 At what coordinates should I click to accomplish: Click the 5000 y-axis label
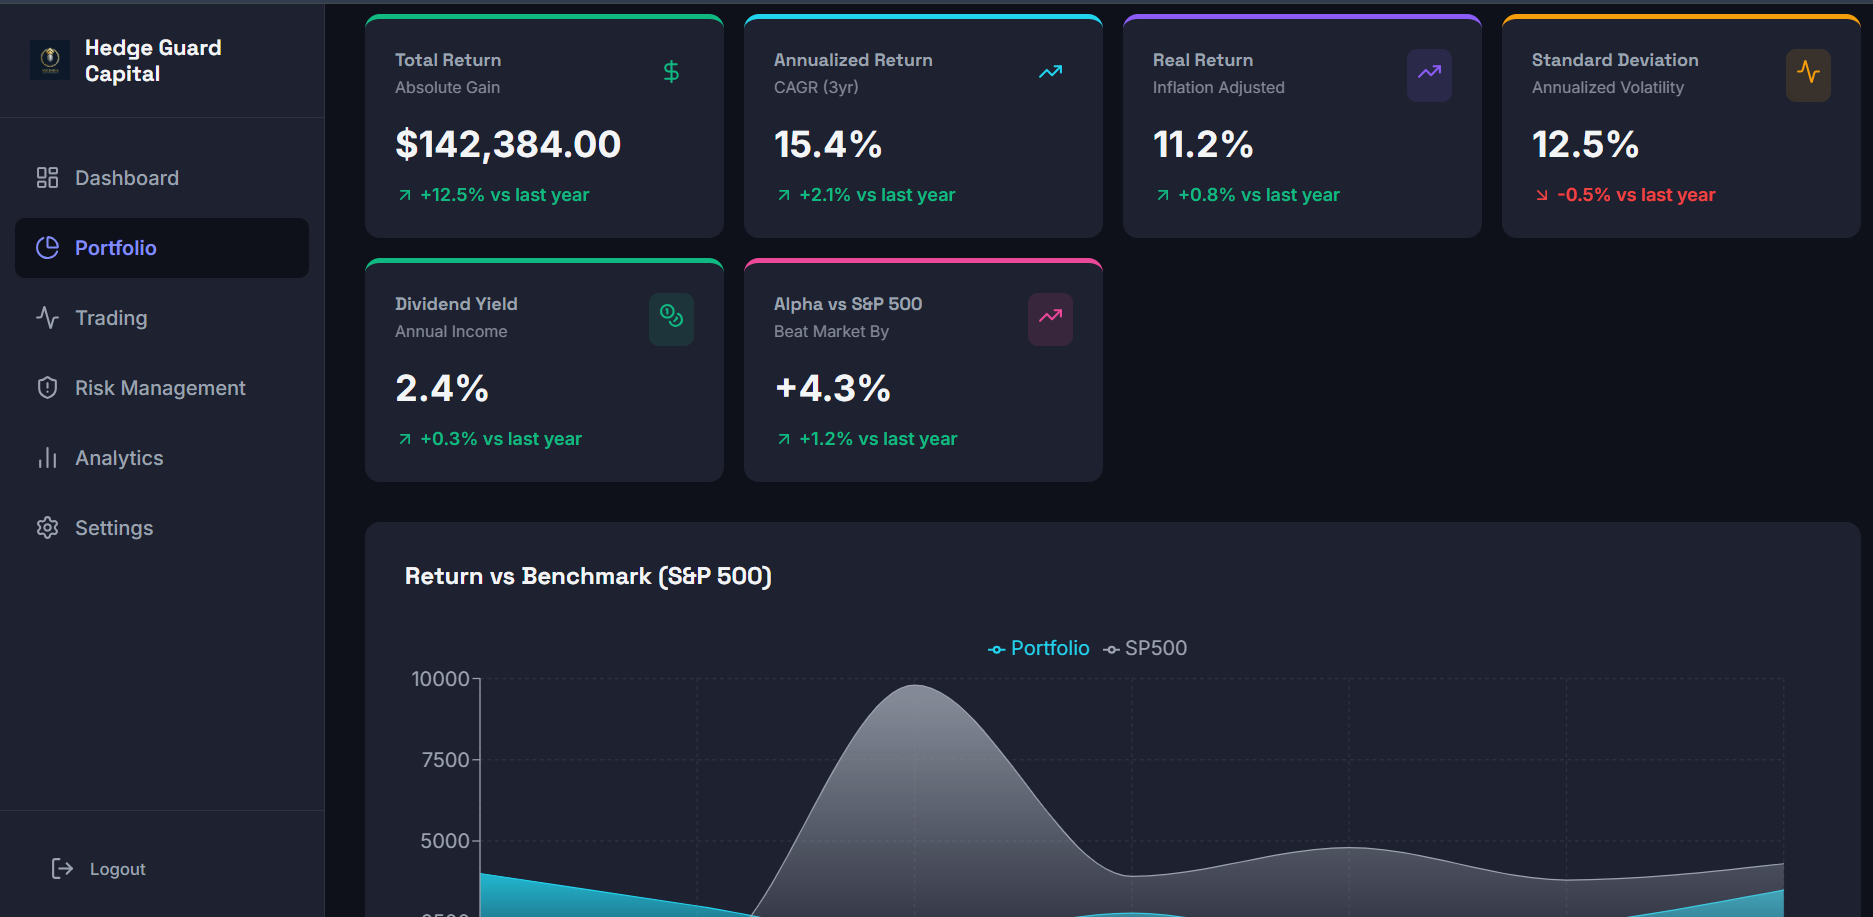(445, 841)
